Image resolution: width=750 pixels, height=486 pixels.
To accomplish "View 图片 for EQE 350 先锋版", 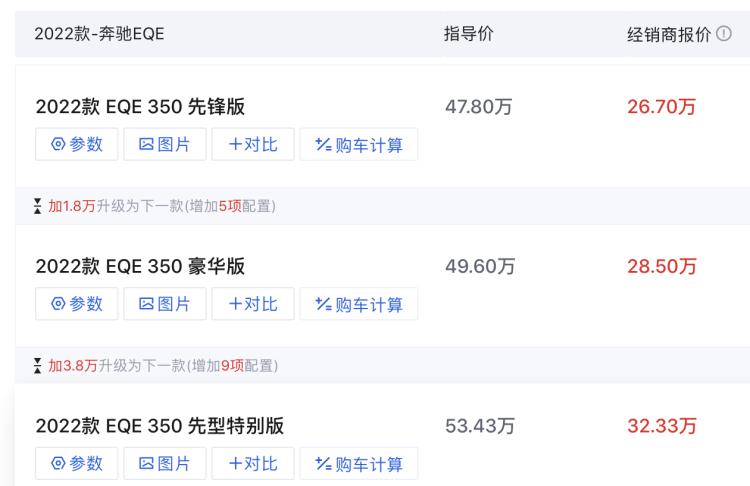I will click(164, 144).
